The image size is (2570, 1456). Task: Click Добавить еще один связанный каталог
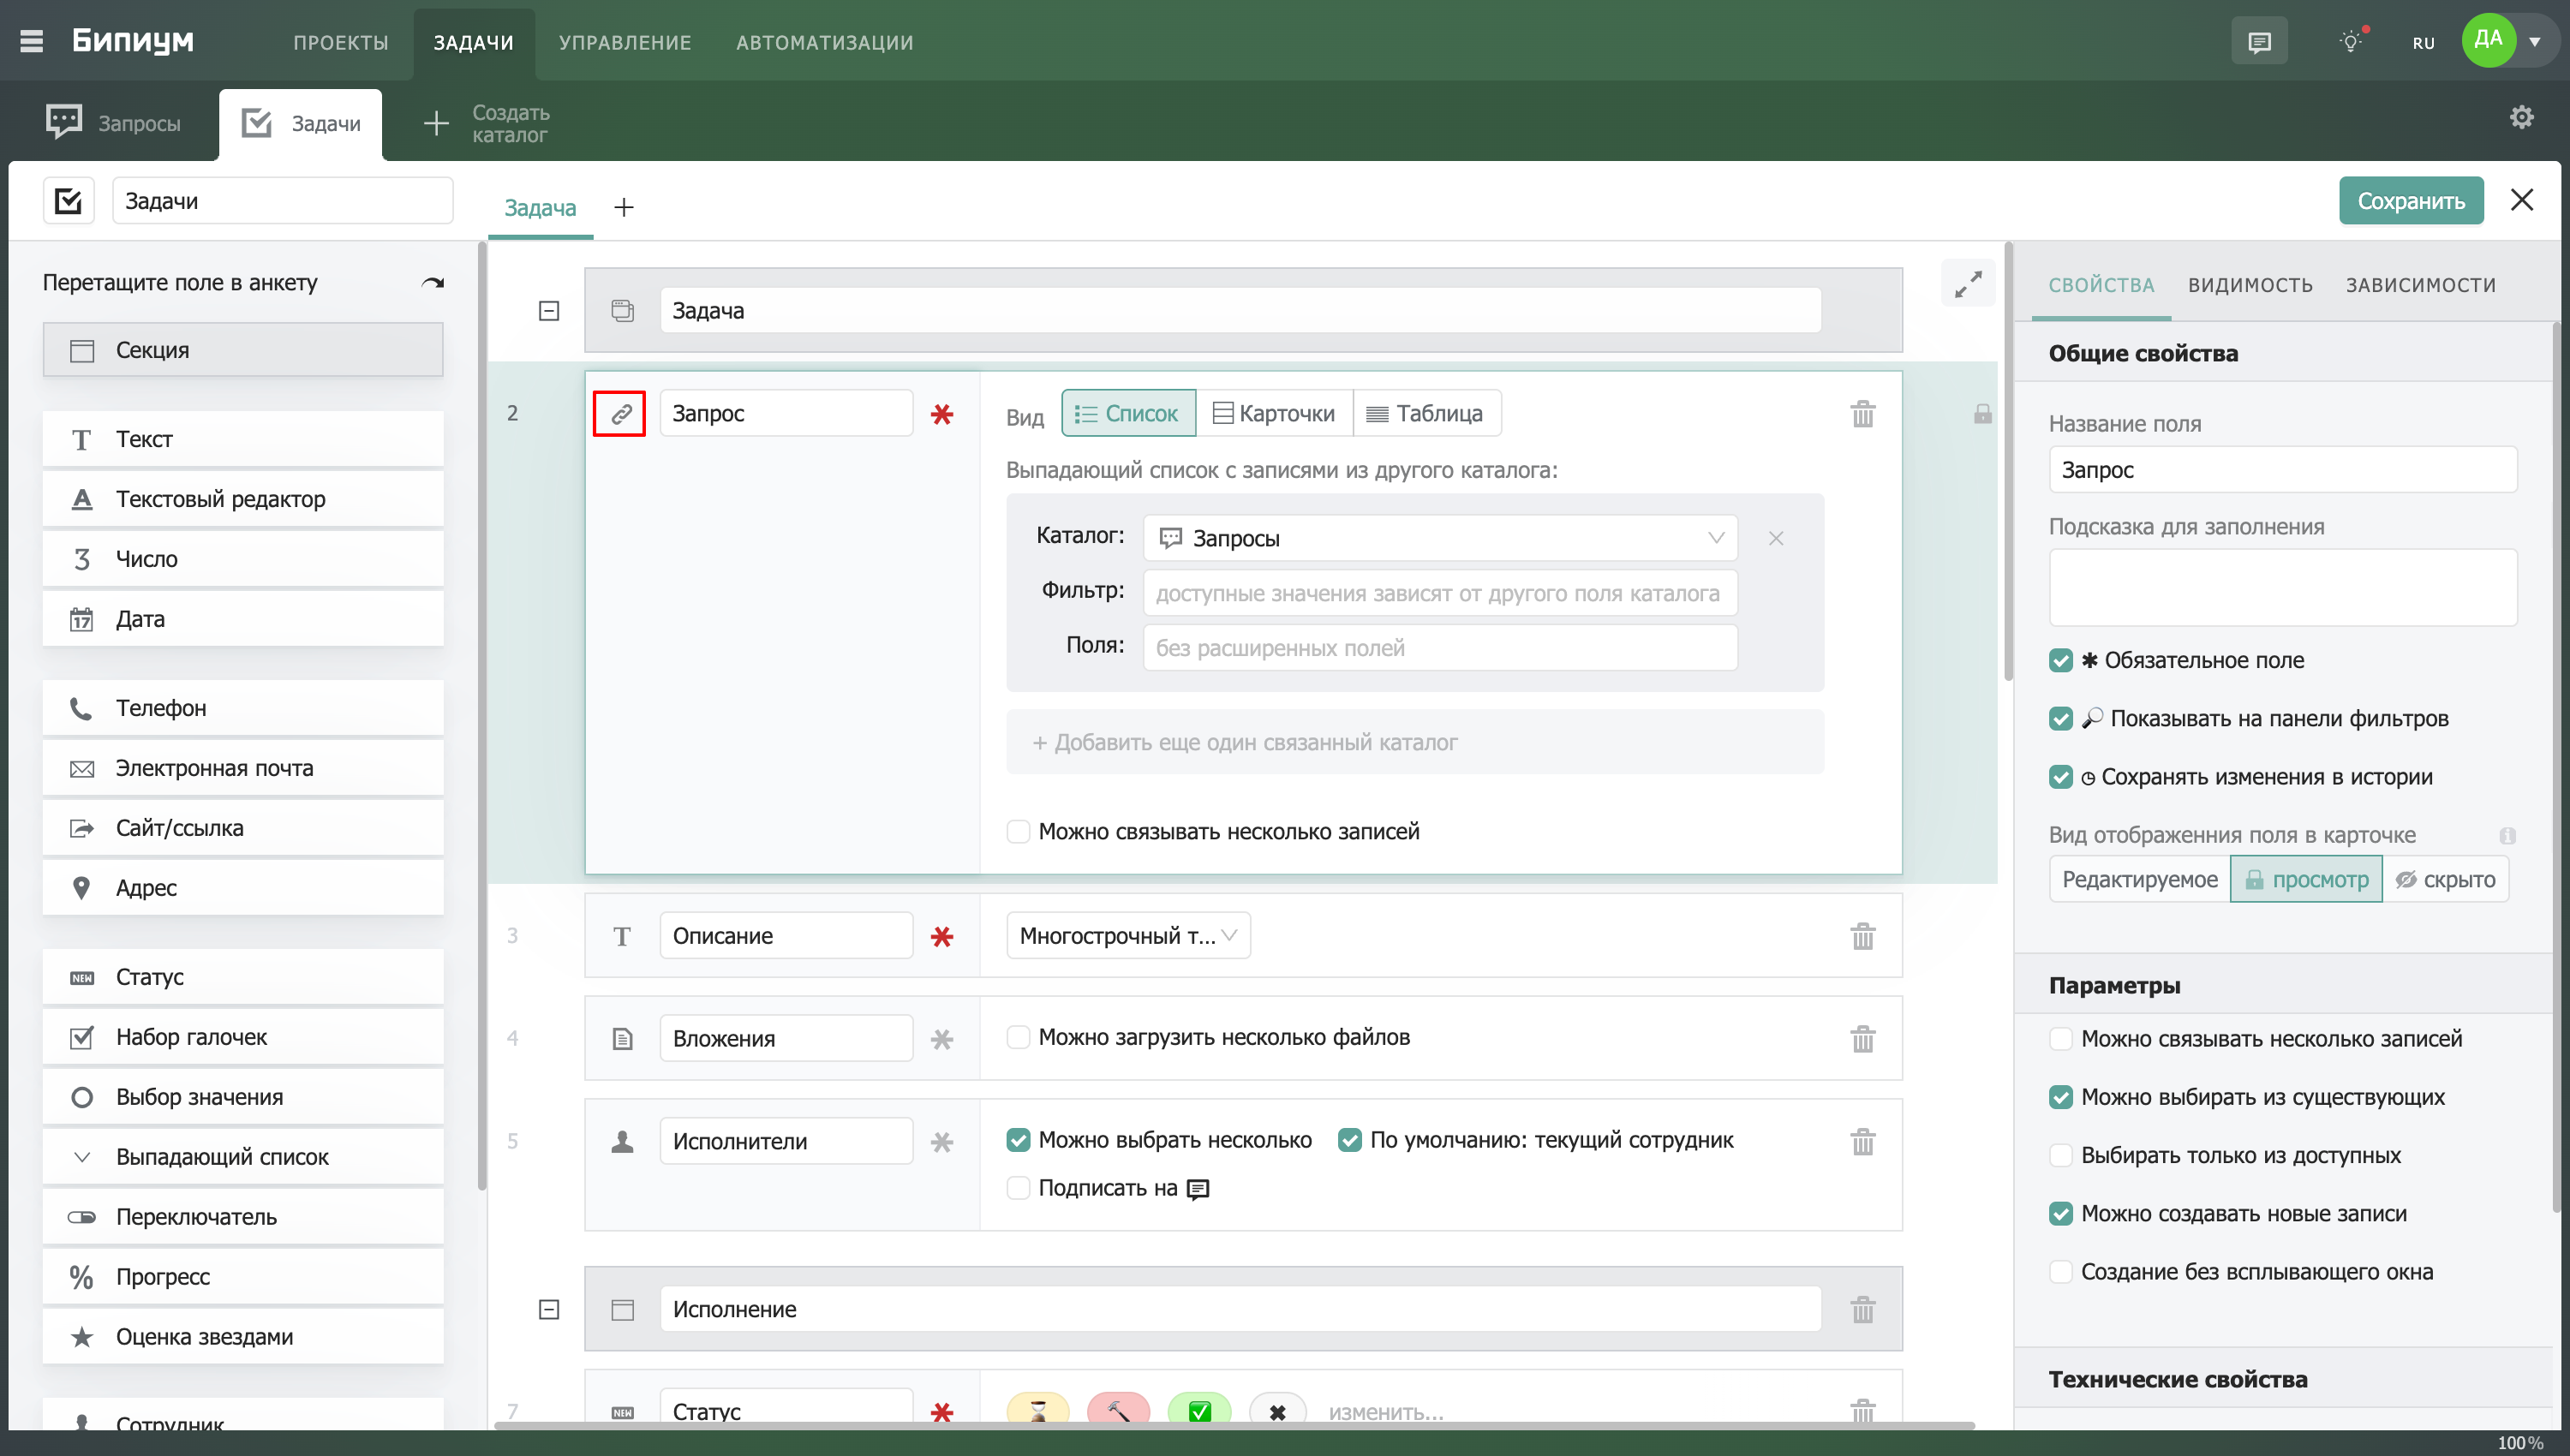click(1244, 742)
